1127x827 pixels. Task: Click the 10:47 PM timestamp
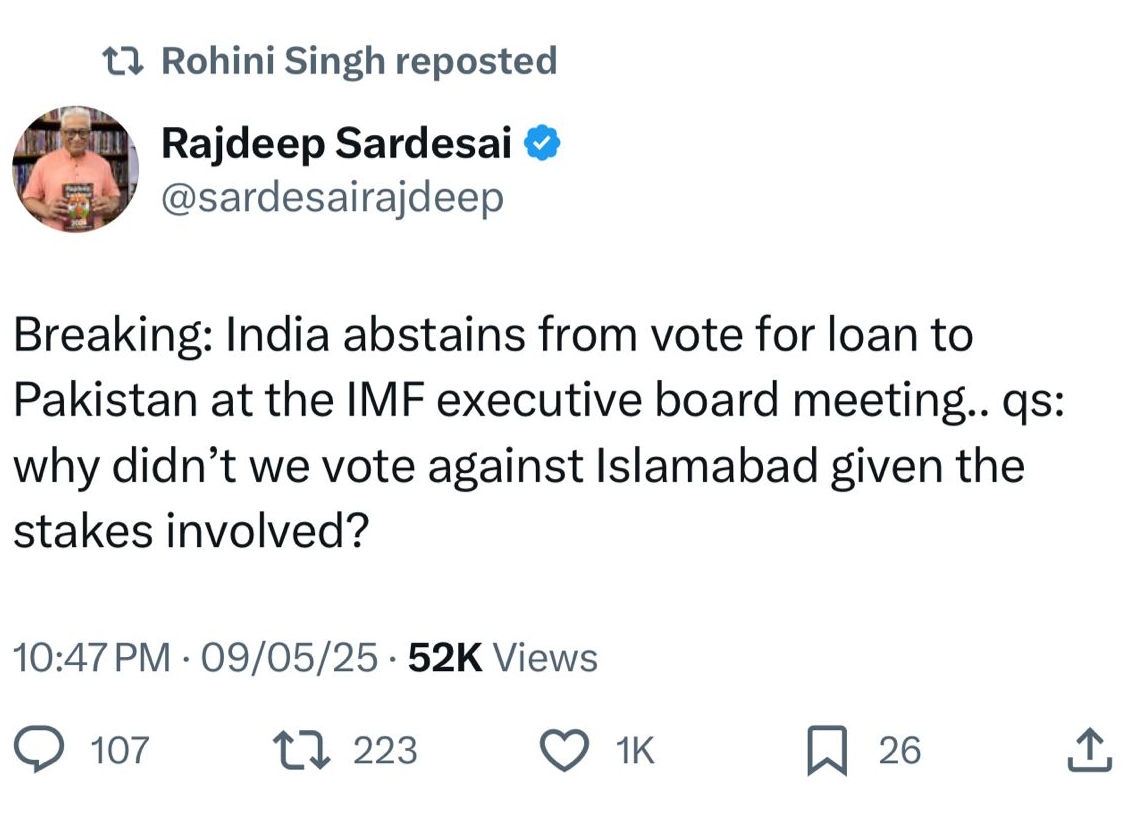[x=91, y=658]
